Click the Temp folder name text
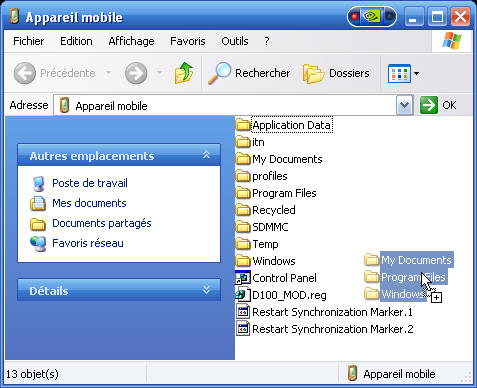 coord(265,244)
